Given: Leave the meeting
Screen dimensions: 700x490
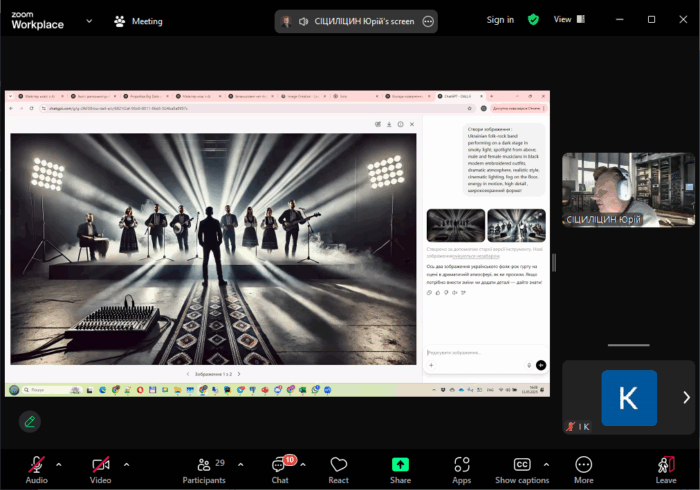Looking at the screenshot, I should (x=666, y=466).
